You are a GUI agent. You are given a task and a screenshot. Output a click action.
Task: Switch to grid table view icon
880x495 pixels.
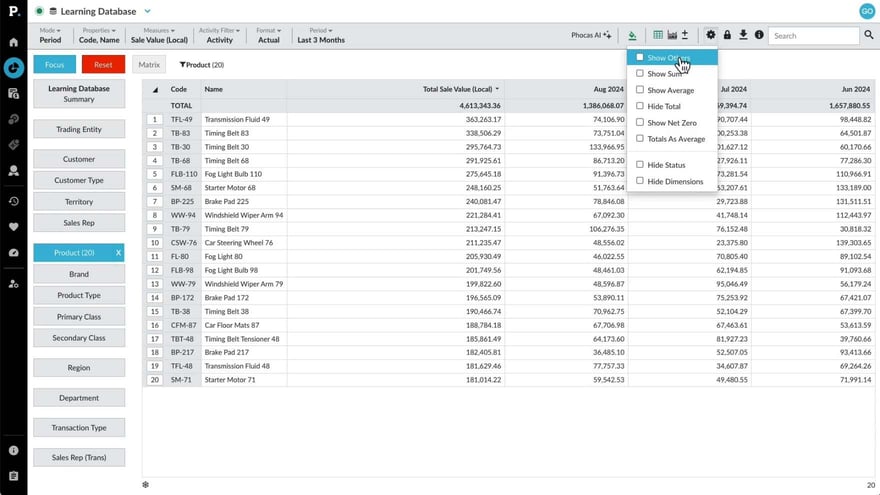(x=658, y=35)
